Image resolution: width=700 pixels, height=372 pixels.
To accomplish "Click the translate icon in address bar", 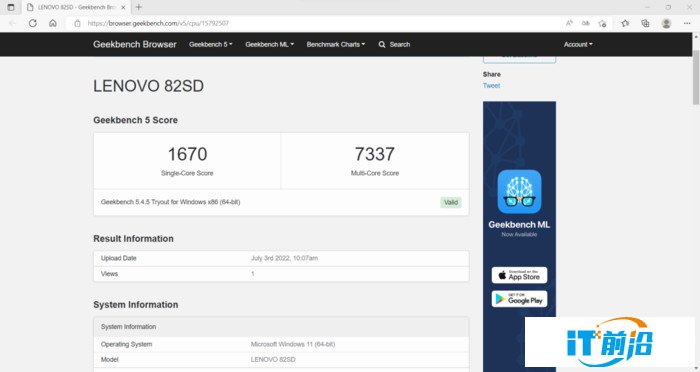I will [x=586, y=23].
